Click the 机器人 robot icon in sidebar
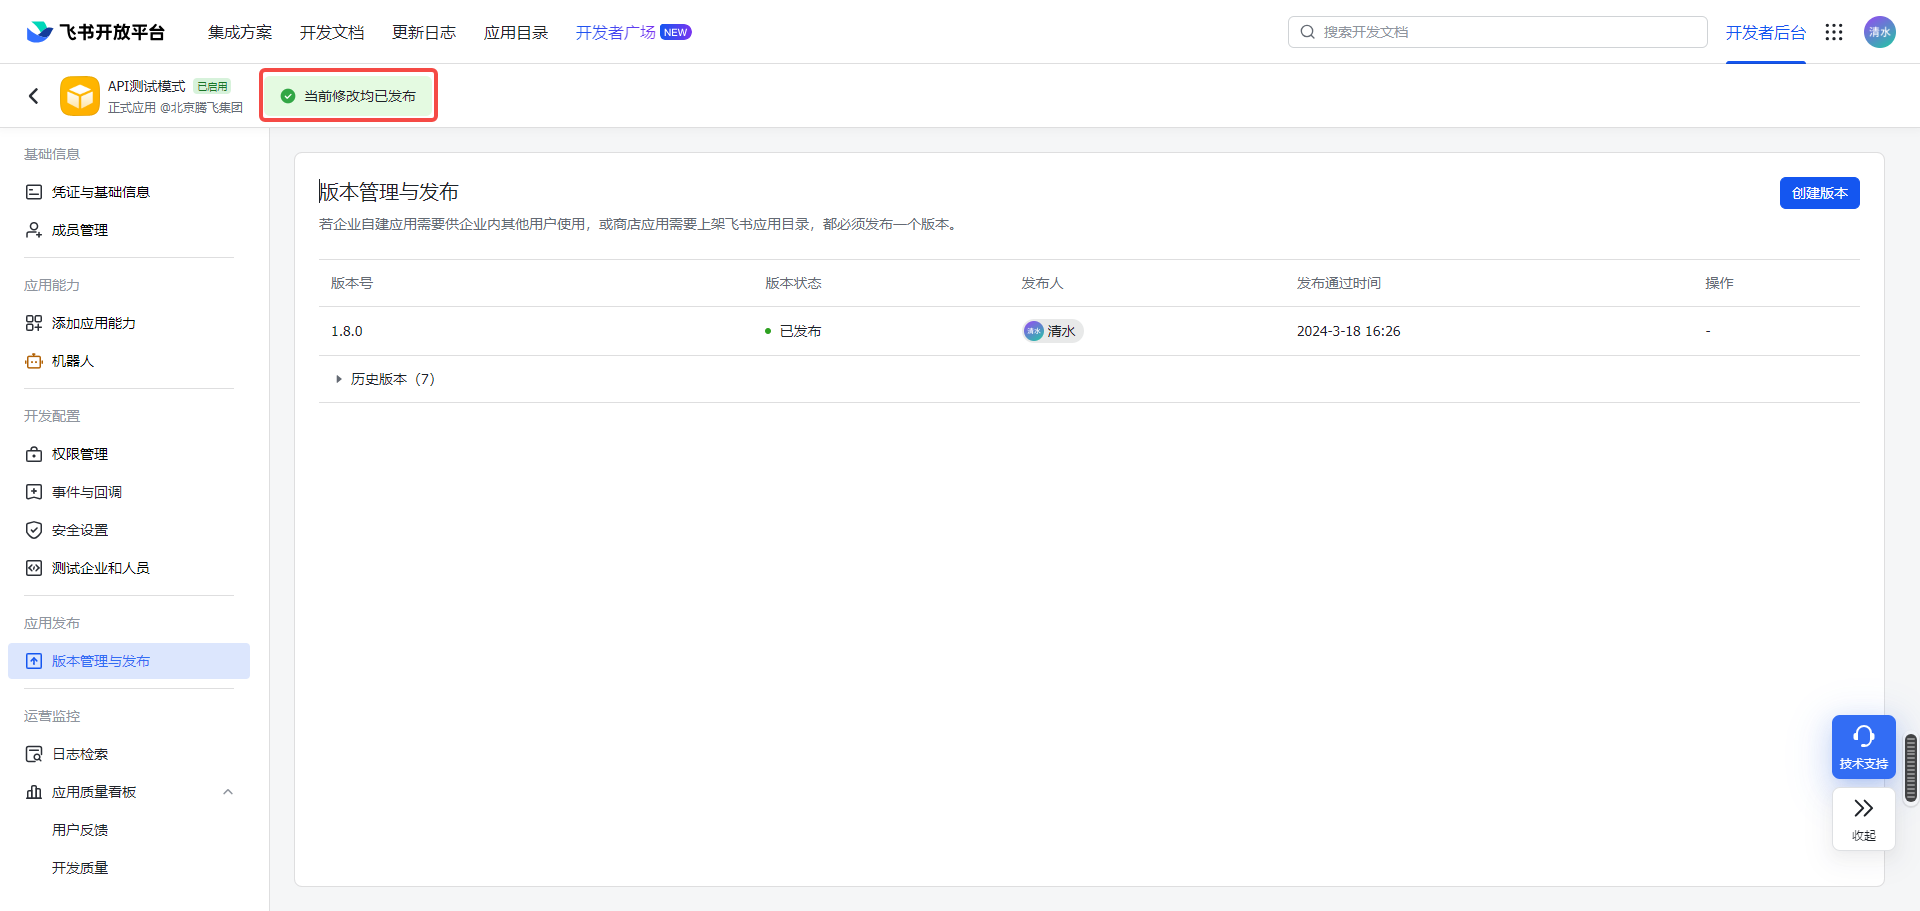Screen dimensions: 1920x911 [34, 361]
